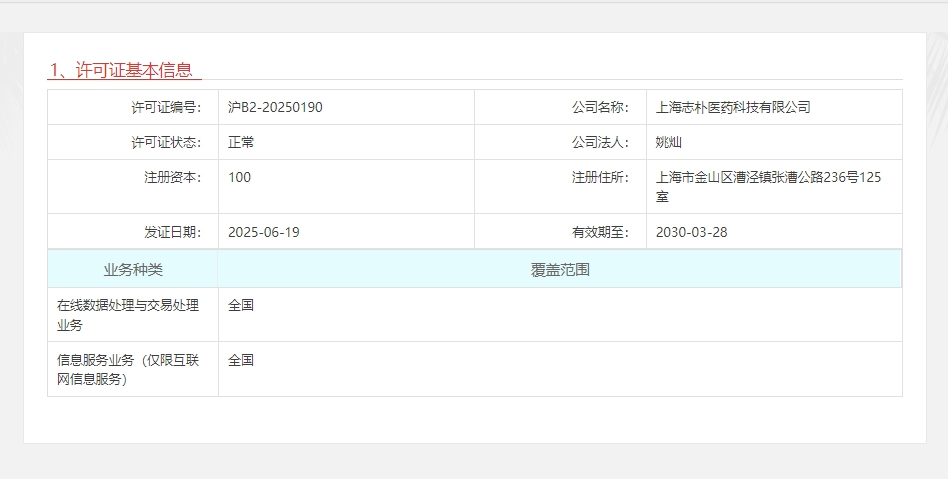
Task: Click the 许可证状态 label
Action: pyautogui.click(x=166, y=142)
